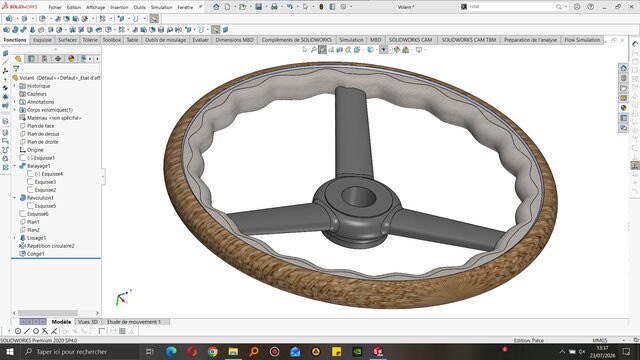This screenshot has width=640, height=360.
Task: Open the Options gear icon in the title bar
Action: tap(343, 7)
